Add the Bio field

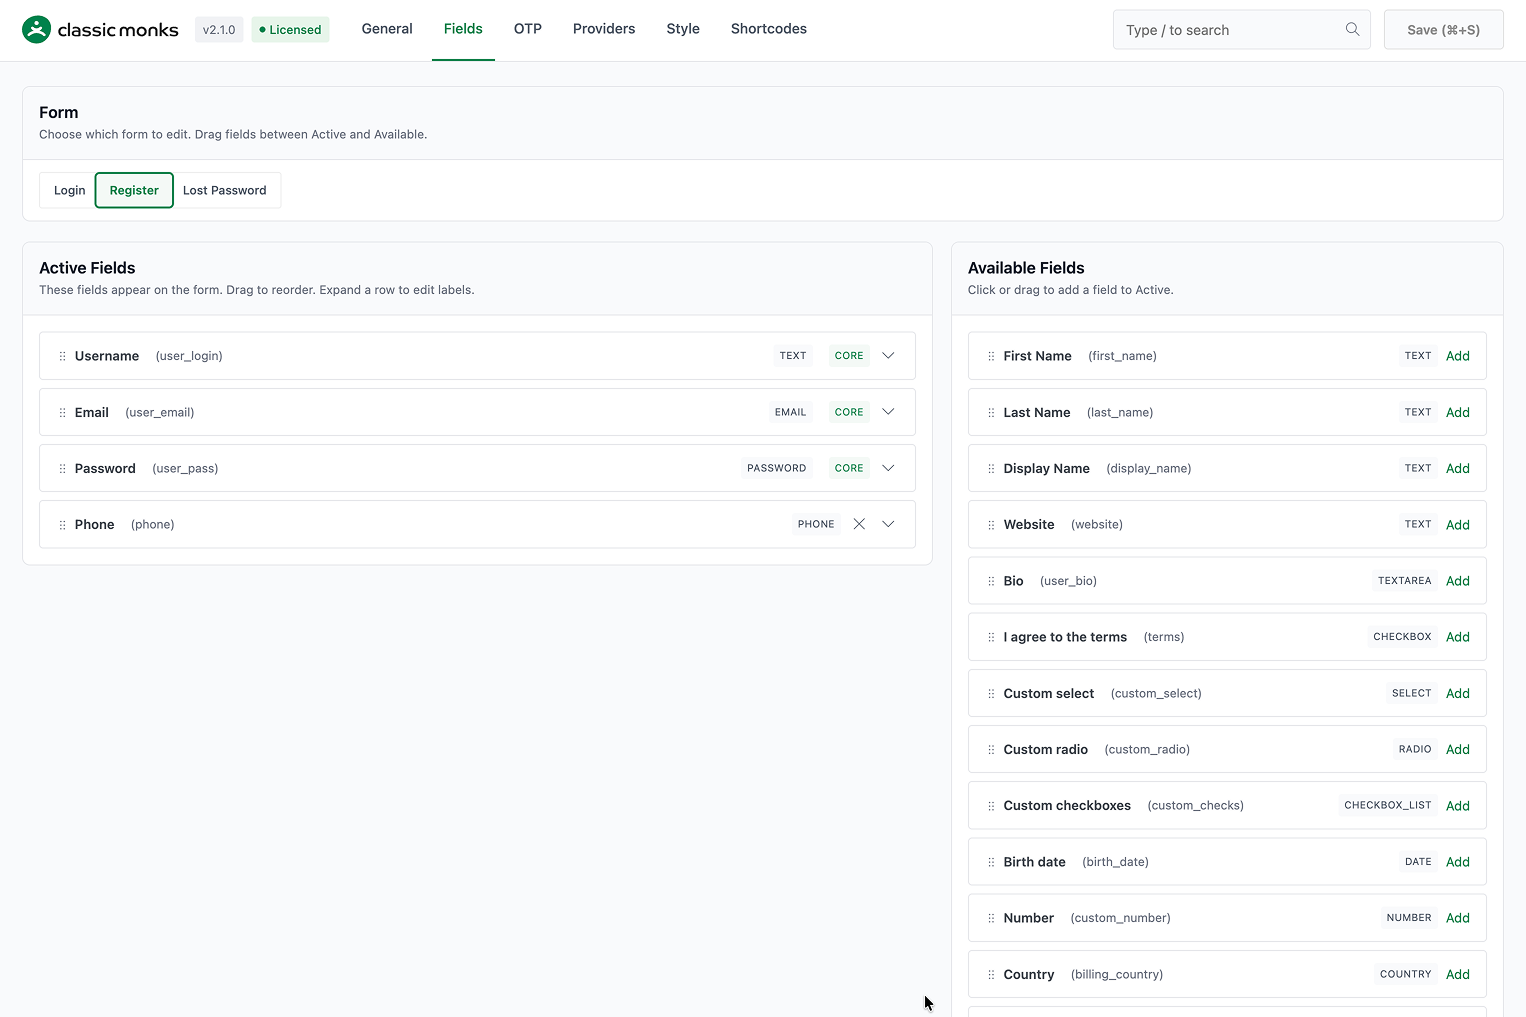[x=1458, y=581]
